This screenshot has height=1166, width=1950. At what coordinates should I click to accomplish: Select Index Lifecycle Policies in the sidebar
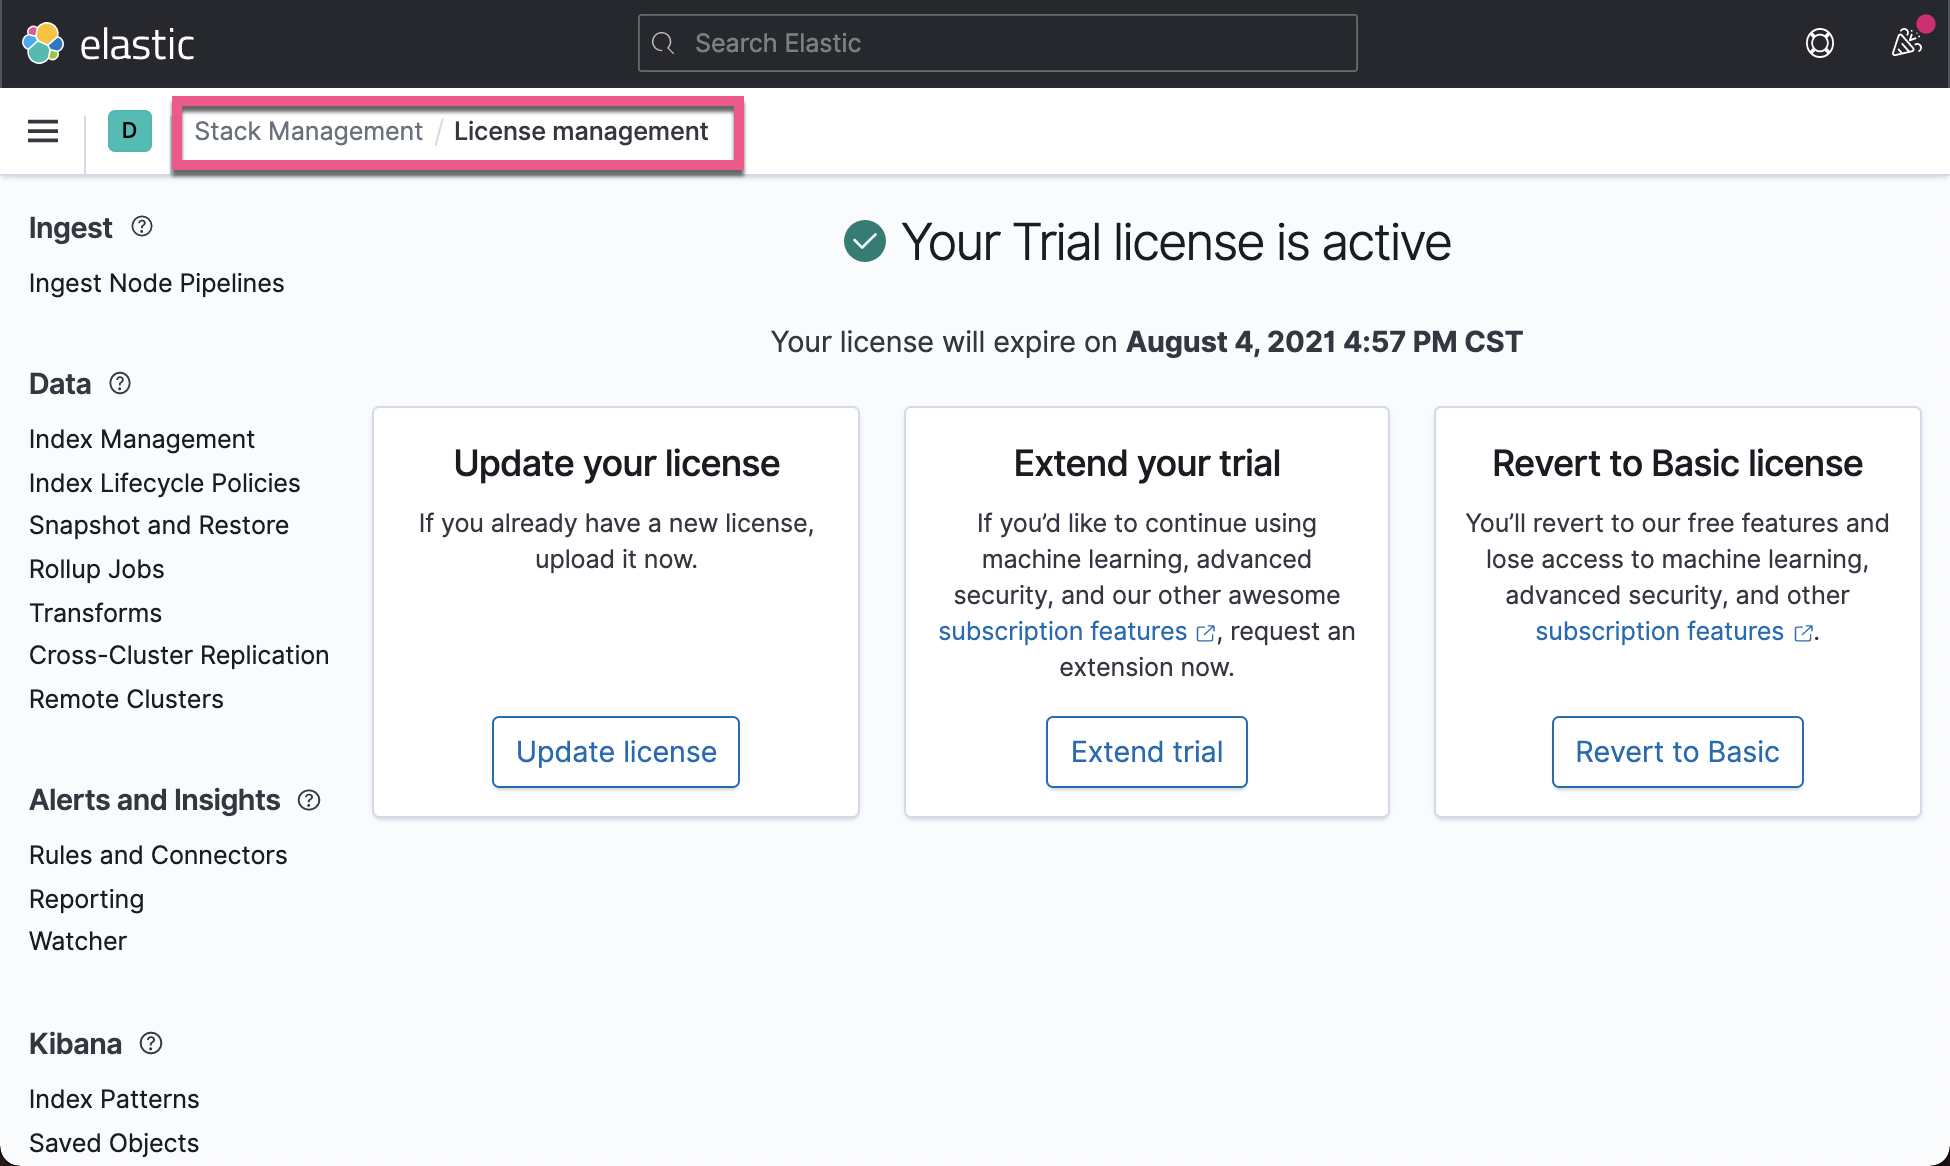164,483
